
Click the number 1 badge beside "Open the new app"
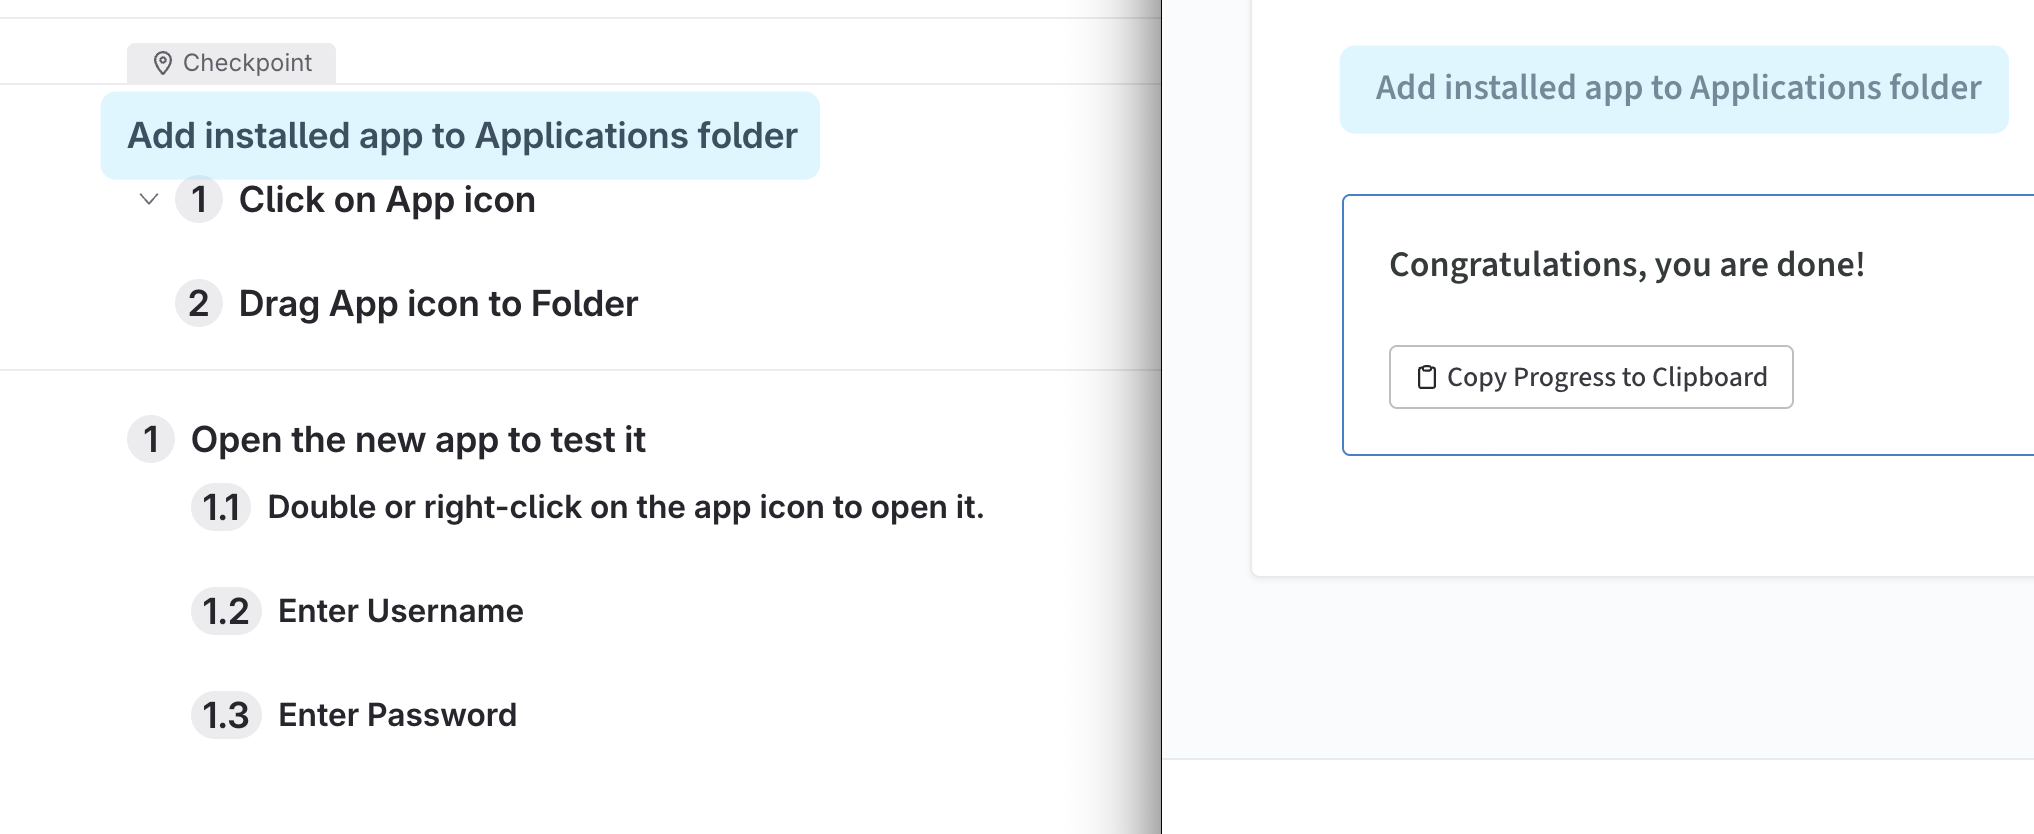point(151,439)
